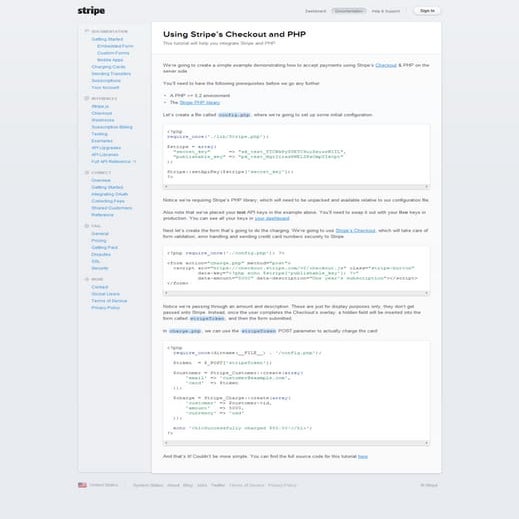
Task: Open the Disputes FAQ link
Action: (x=101, y=254)
